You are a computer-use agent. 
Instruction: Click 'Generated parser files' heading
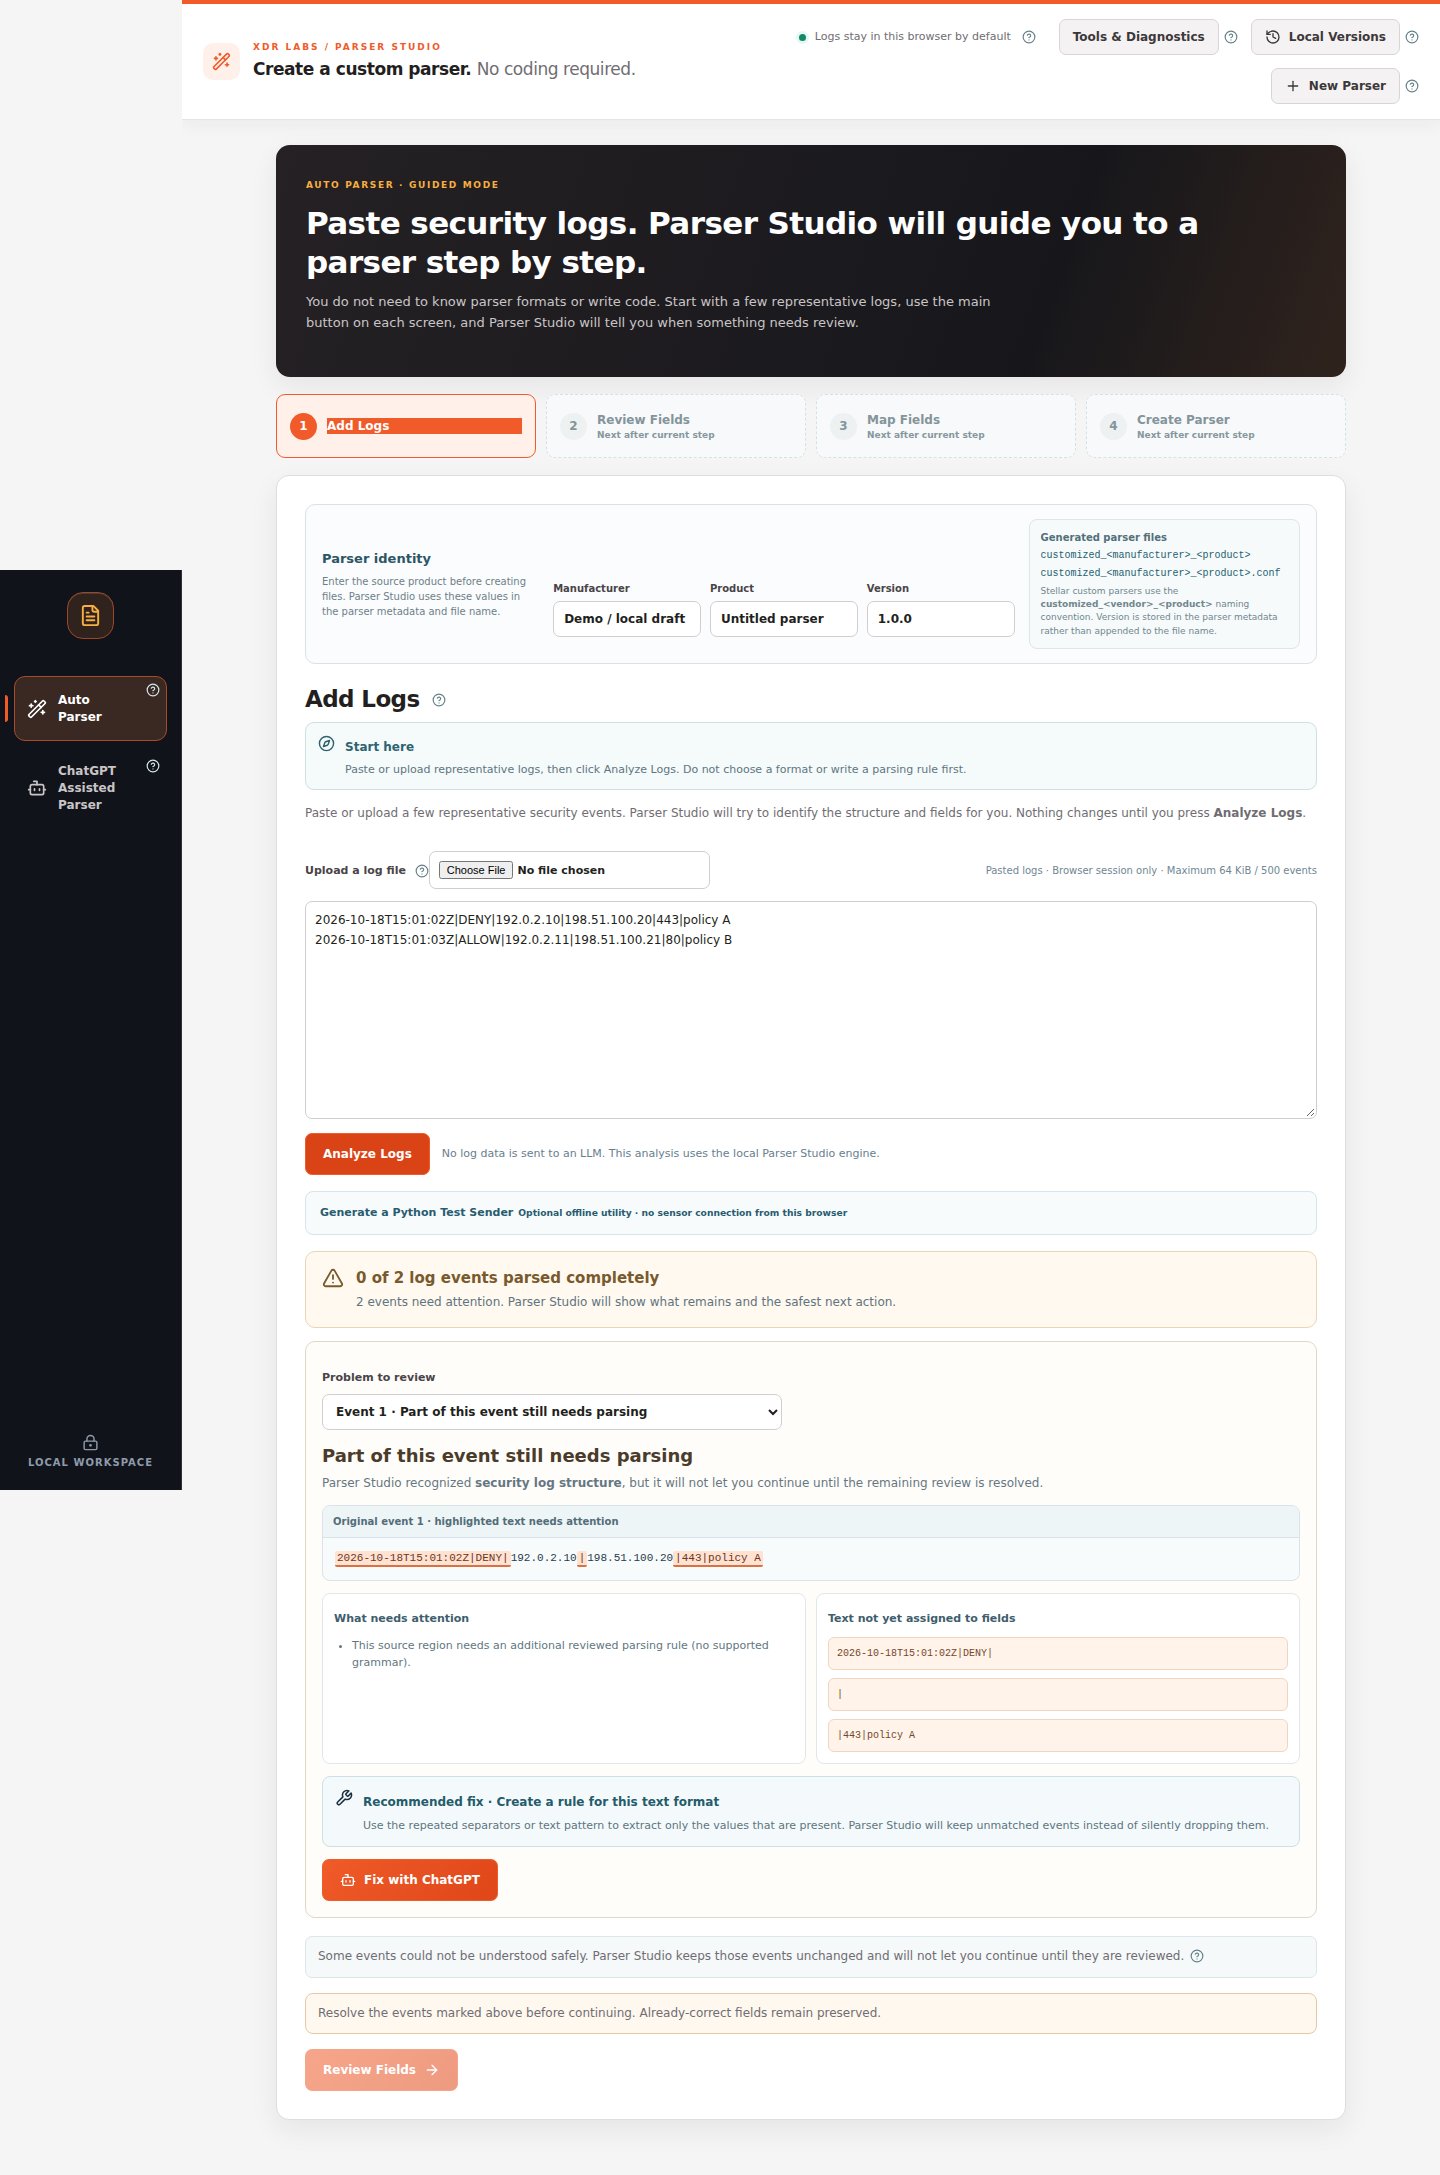click(1103, 538)
